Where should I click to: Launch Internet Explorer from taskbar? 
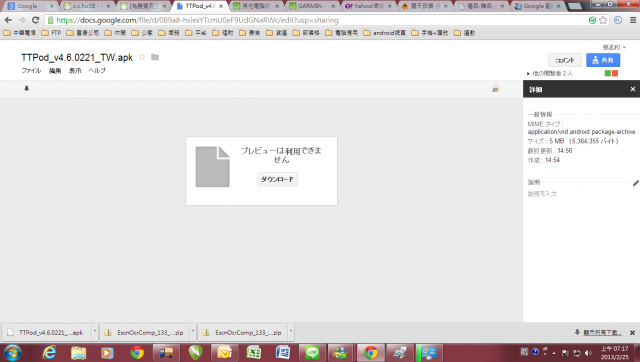pyautogui.click(x=49, y=353)
